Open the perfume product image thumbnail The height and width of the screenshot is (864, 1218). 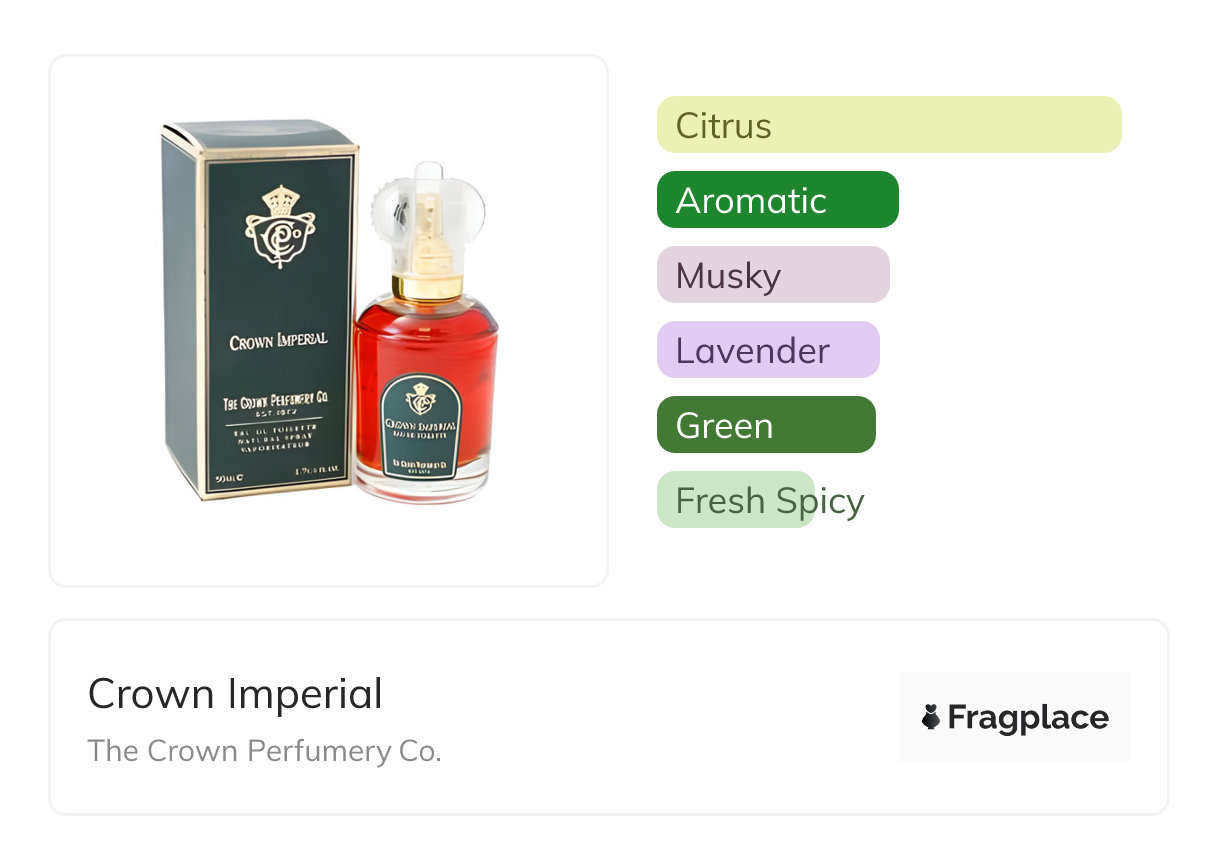(x=329, y=320)
